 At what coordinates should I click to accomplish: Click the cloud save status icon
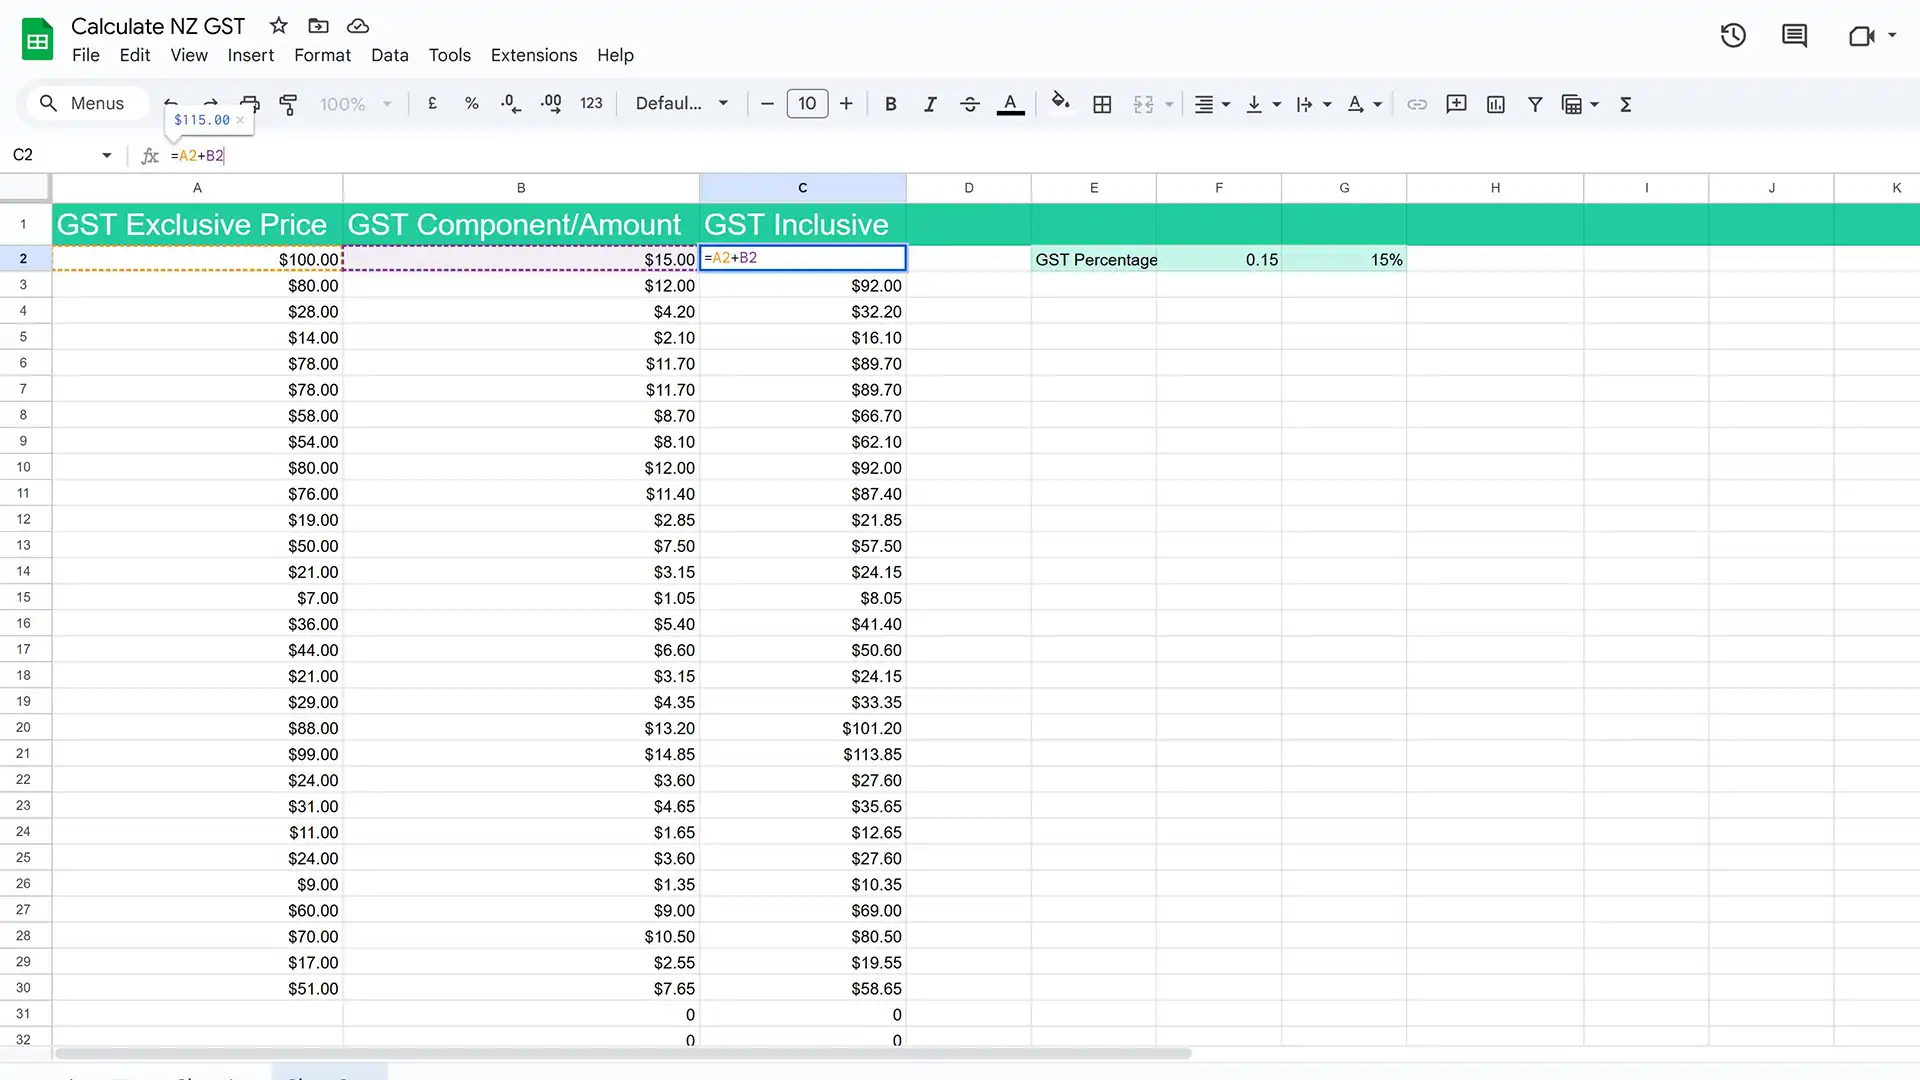(358, 26)
